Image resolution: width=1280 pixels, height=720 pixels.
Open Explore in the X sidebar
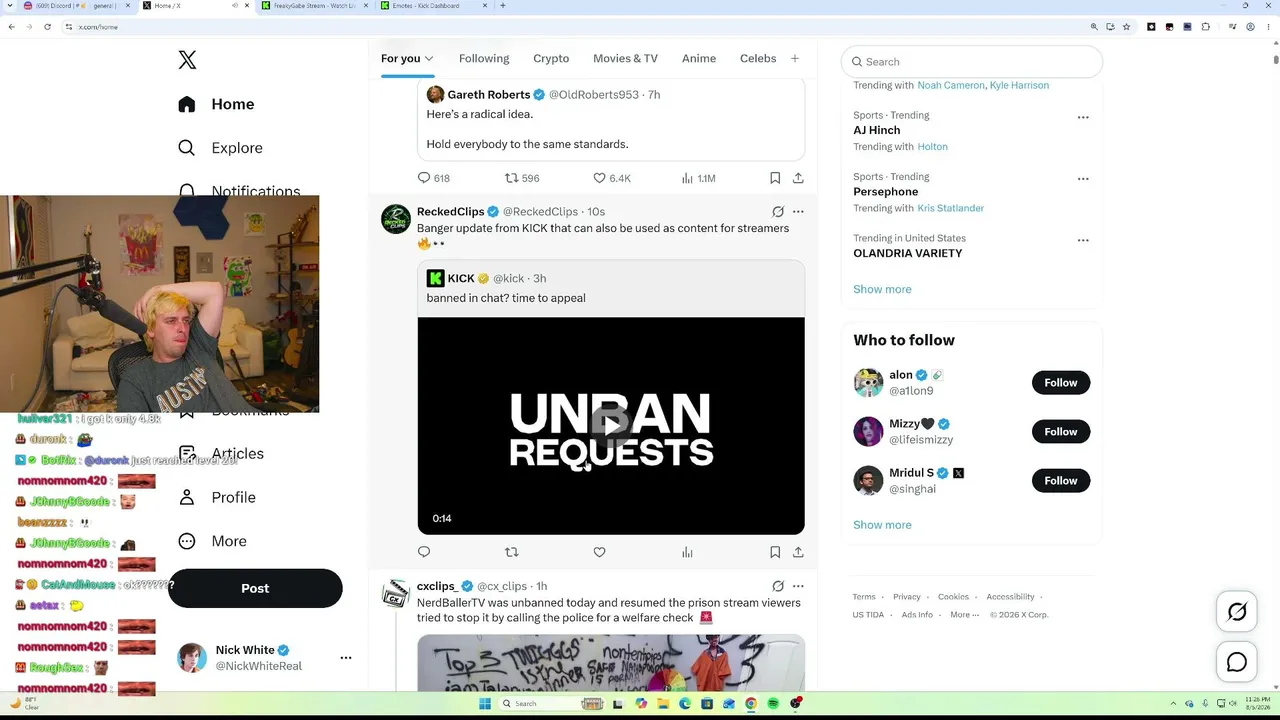click(220, 148)
